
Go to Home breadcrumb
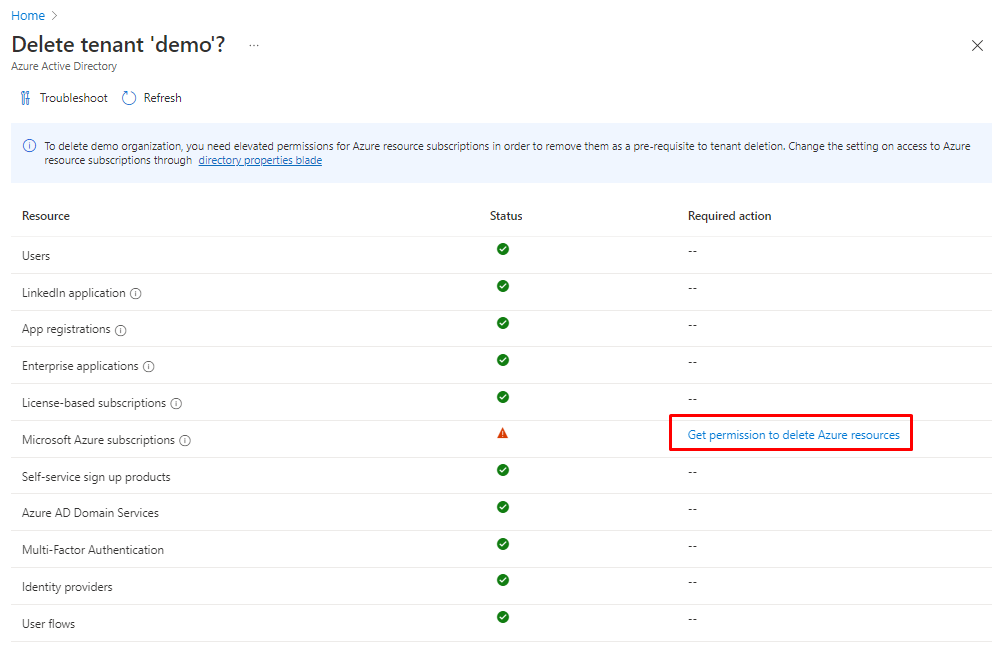point(28,15)
